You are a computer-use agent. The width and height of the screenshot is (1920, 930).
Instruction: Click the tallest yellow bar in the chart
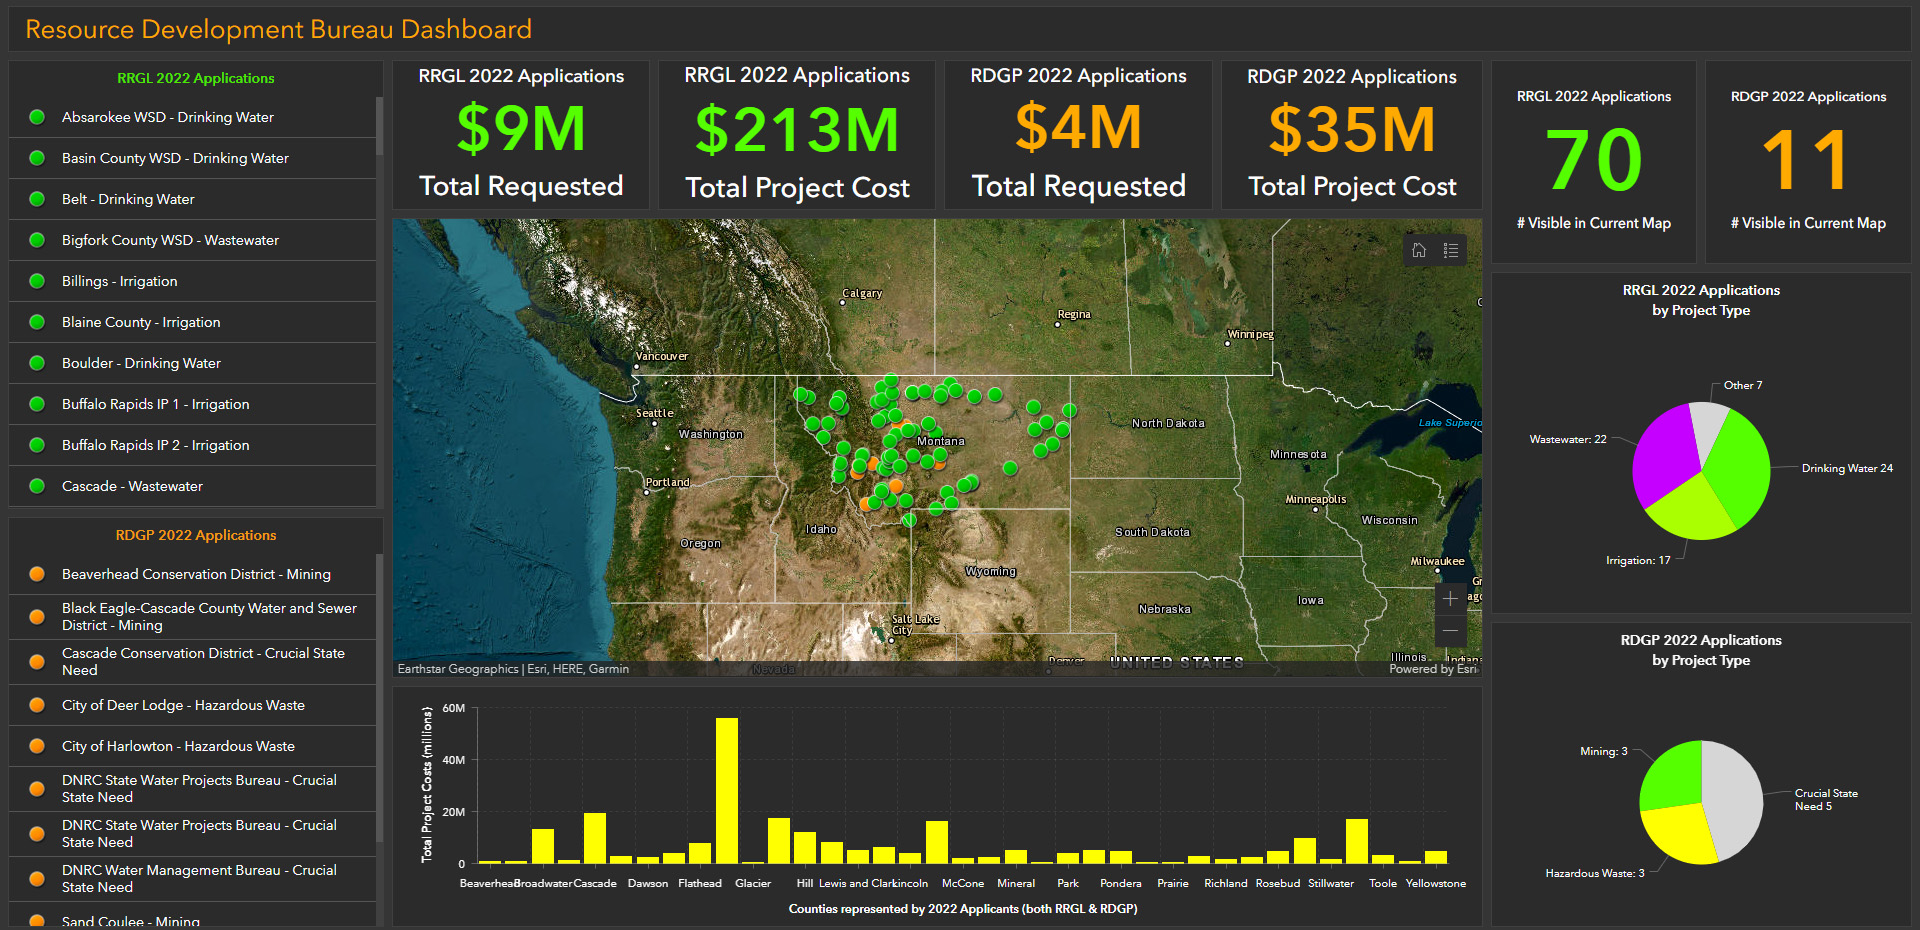click(727, 790)
